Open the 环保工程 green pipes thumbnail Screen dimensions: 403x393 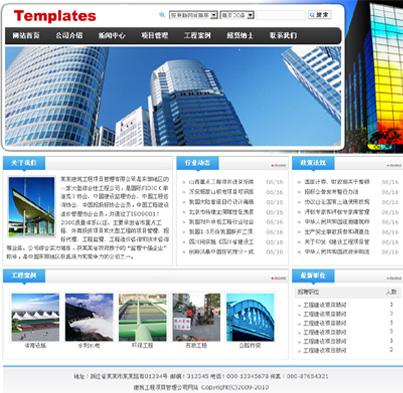coord(143,317)
